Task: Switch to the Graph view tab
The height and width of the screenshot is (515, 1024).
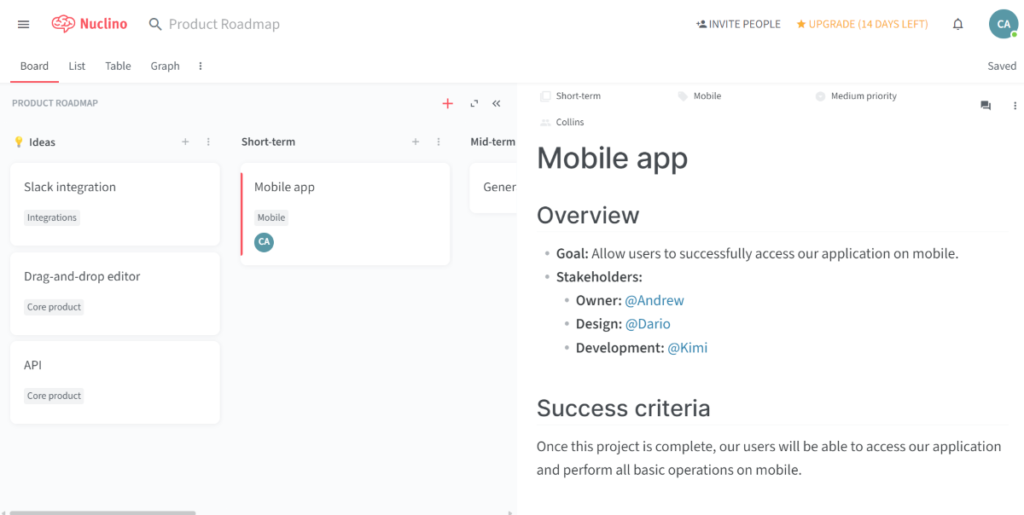Action: tap(165, 66)
